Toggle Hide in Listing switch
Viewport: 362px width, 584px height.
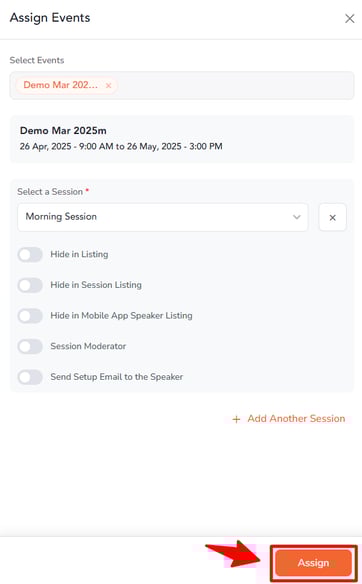(x=30, y=255)
